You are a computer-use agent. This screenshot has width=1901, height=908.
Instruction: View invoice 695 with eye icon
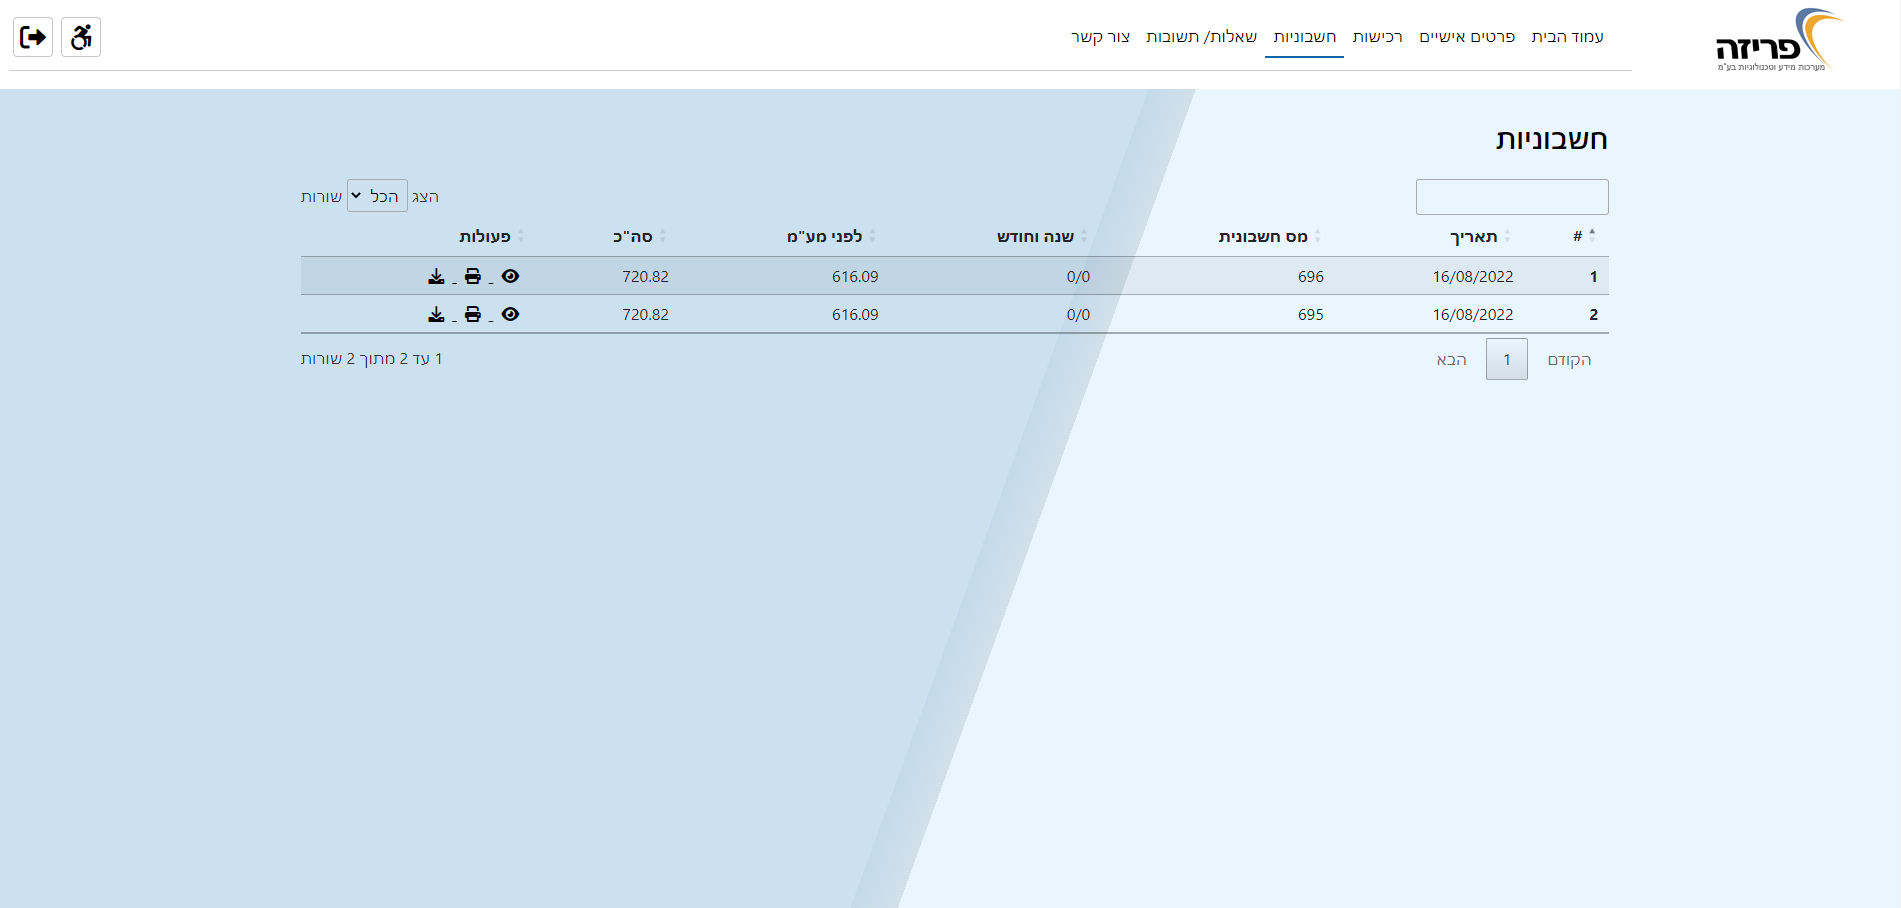(510, 314)
